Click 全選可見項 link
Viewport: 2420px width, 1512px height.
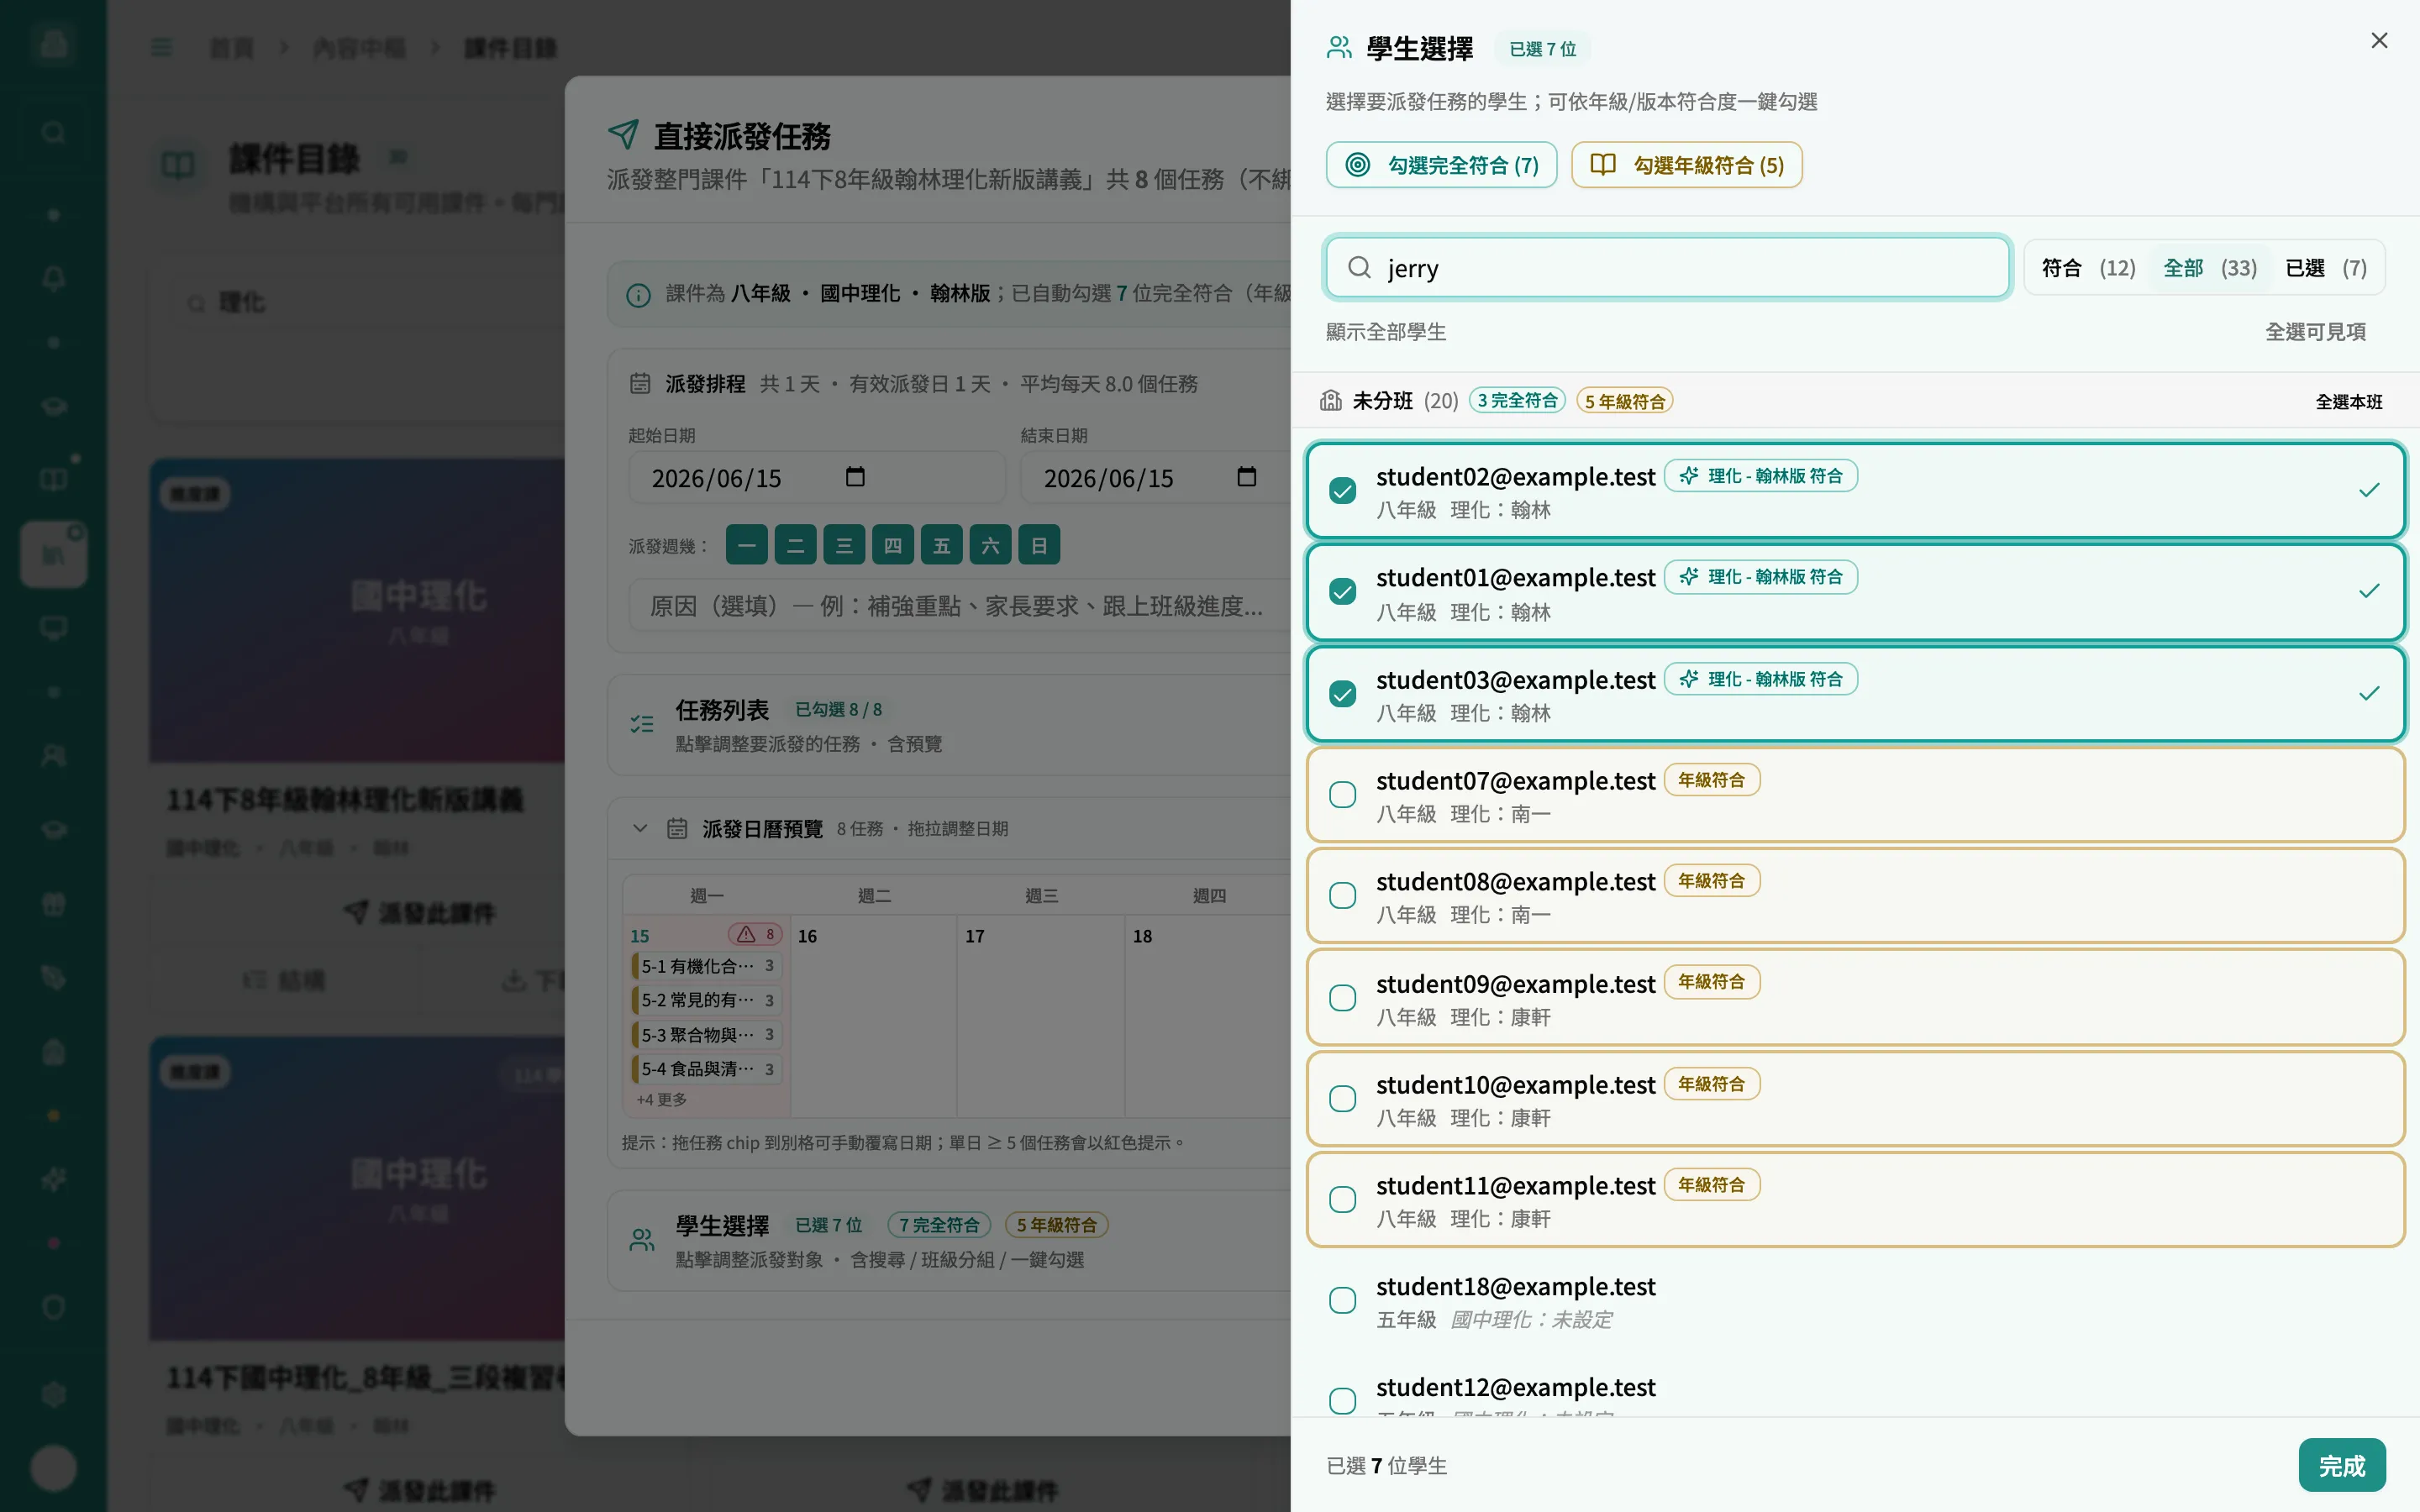point(2315,332)
